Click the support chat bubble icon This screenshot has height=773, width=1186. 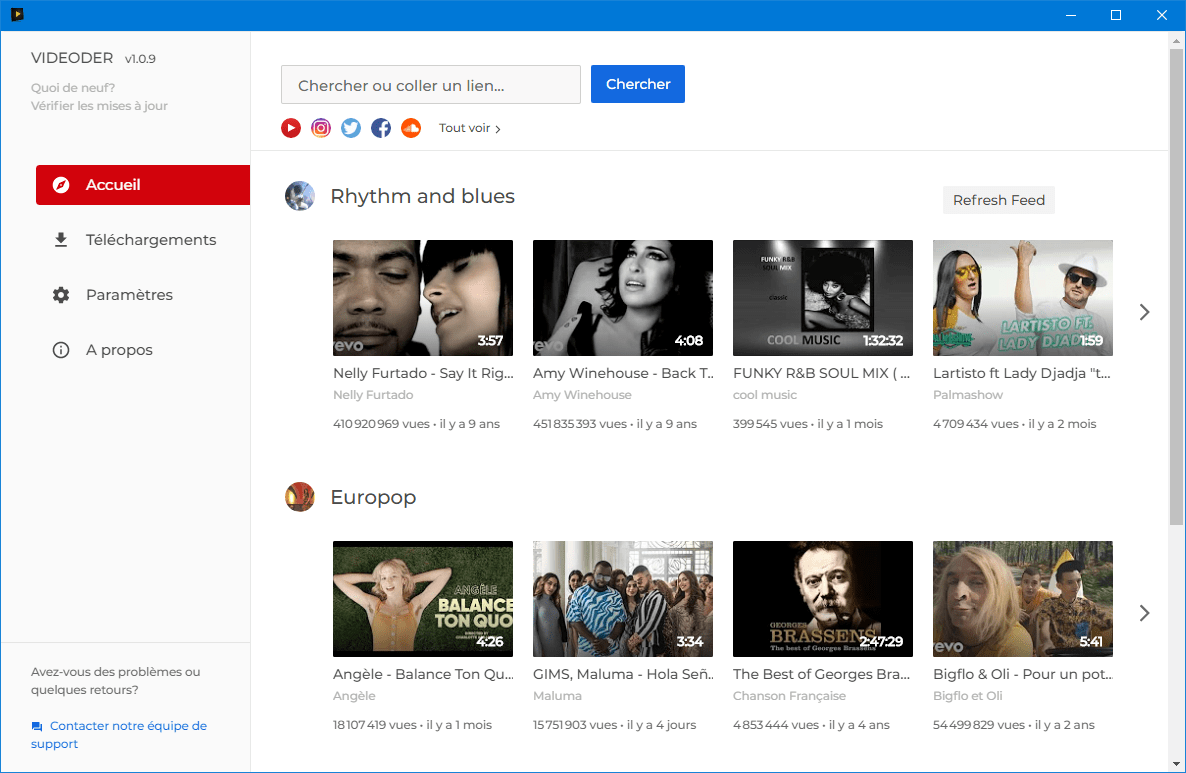[x=37, y=726]
